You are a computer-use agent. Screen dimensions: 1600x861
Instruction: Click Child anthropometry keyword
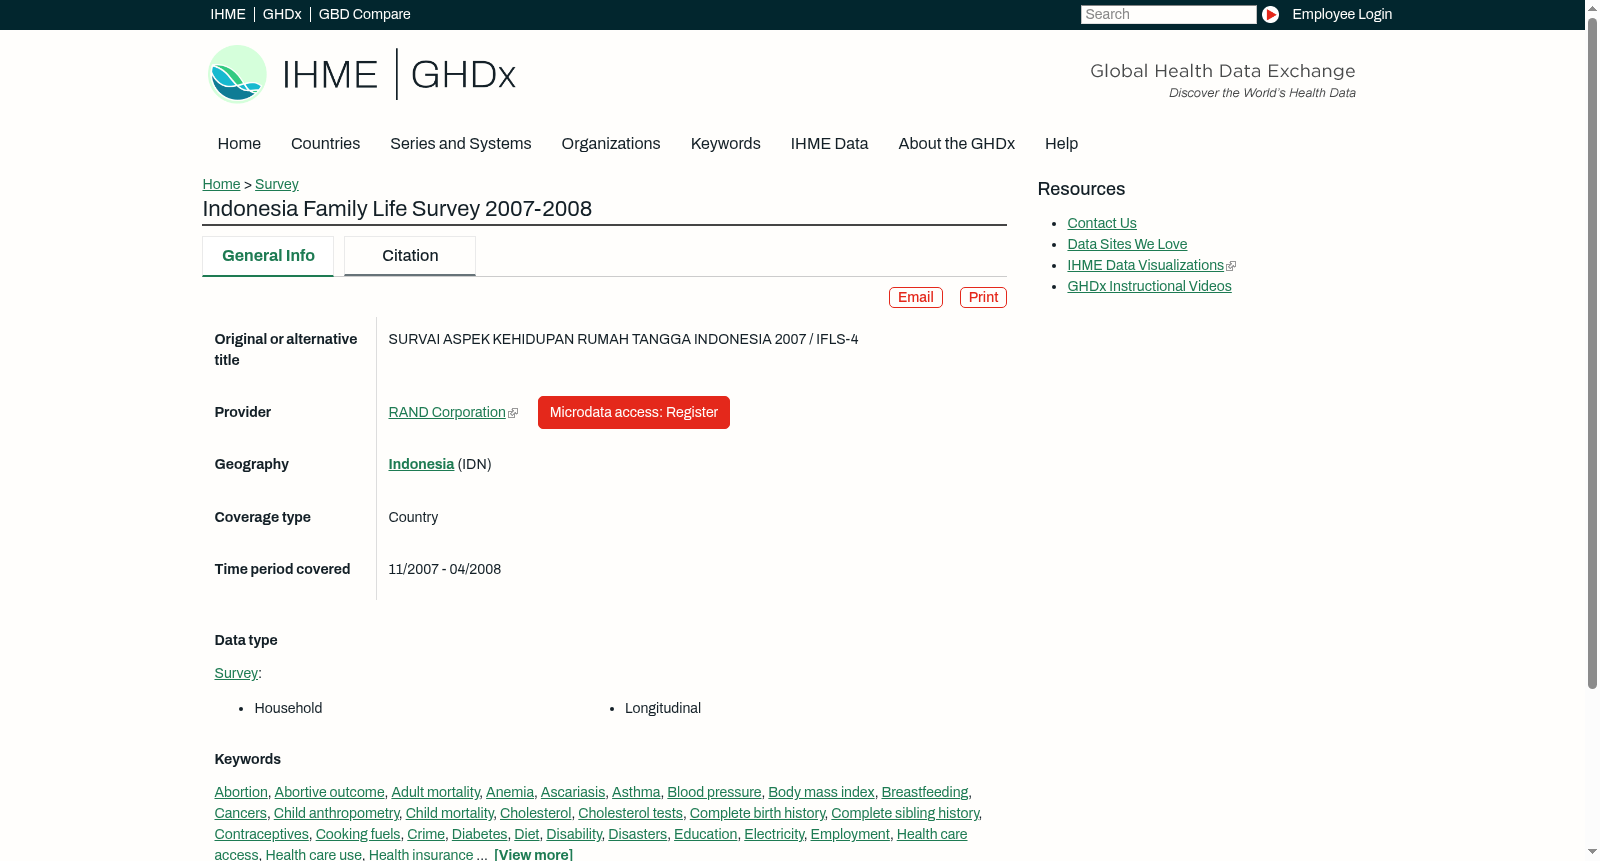click(336, 813)
